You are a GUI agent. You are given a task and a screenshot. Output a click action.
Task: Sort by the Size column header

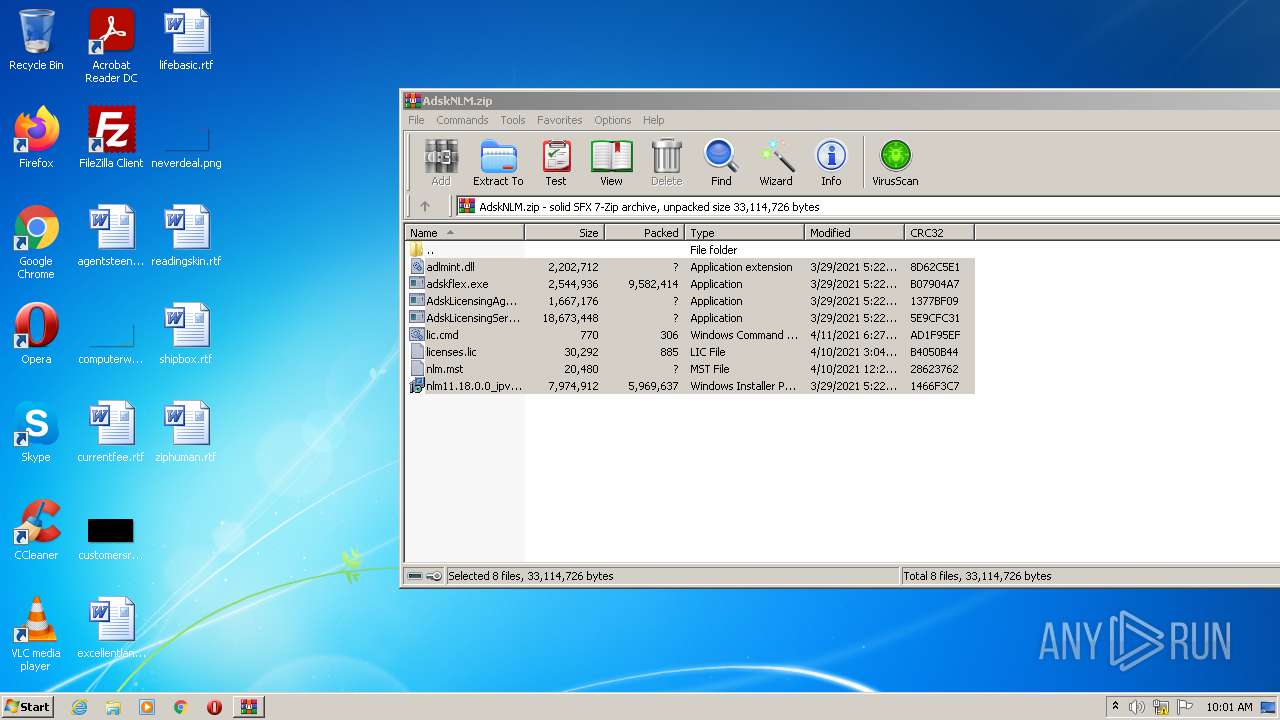click(564, 233)
